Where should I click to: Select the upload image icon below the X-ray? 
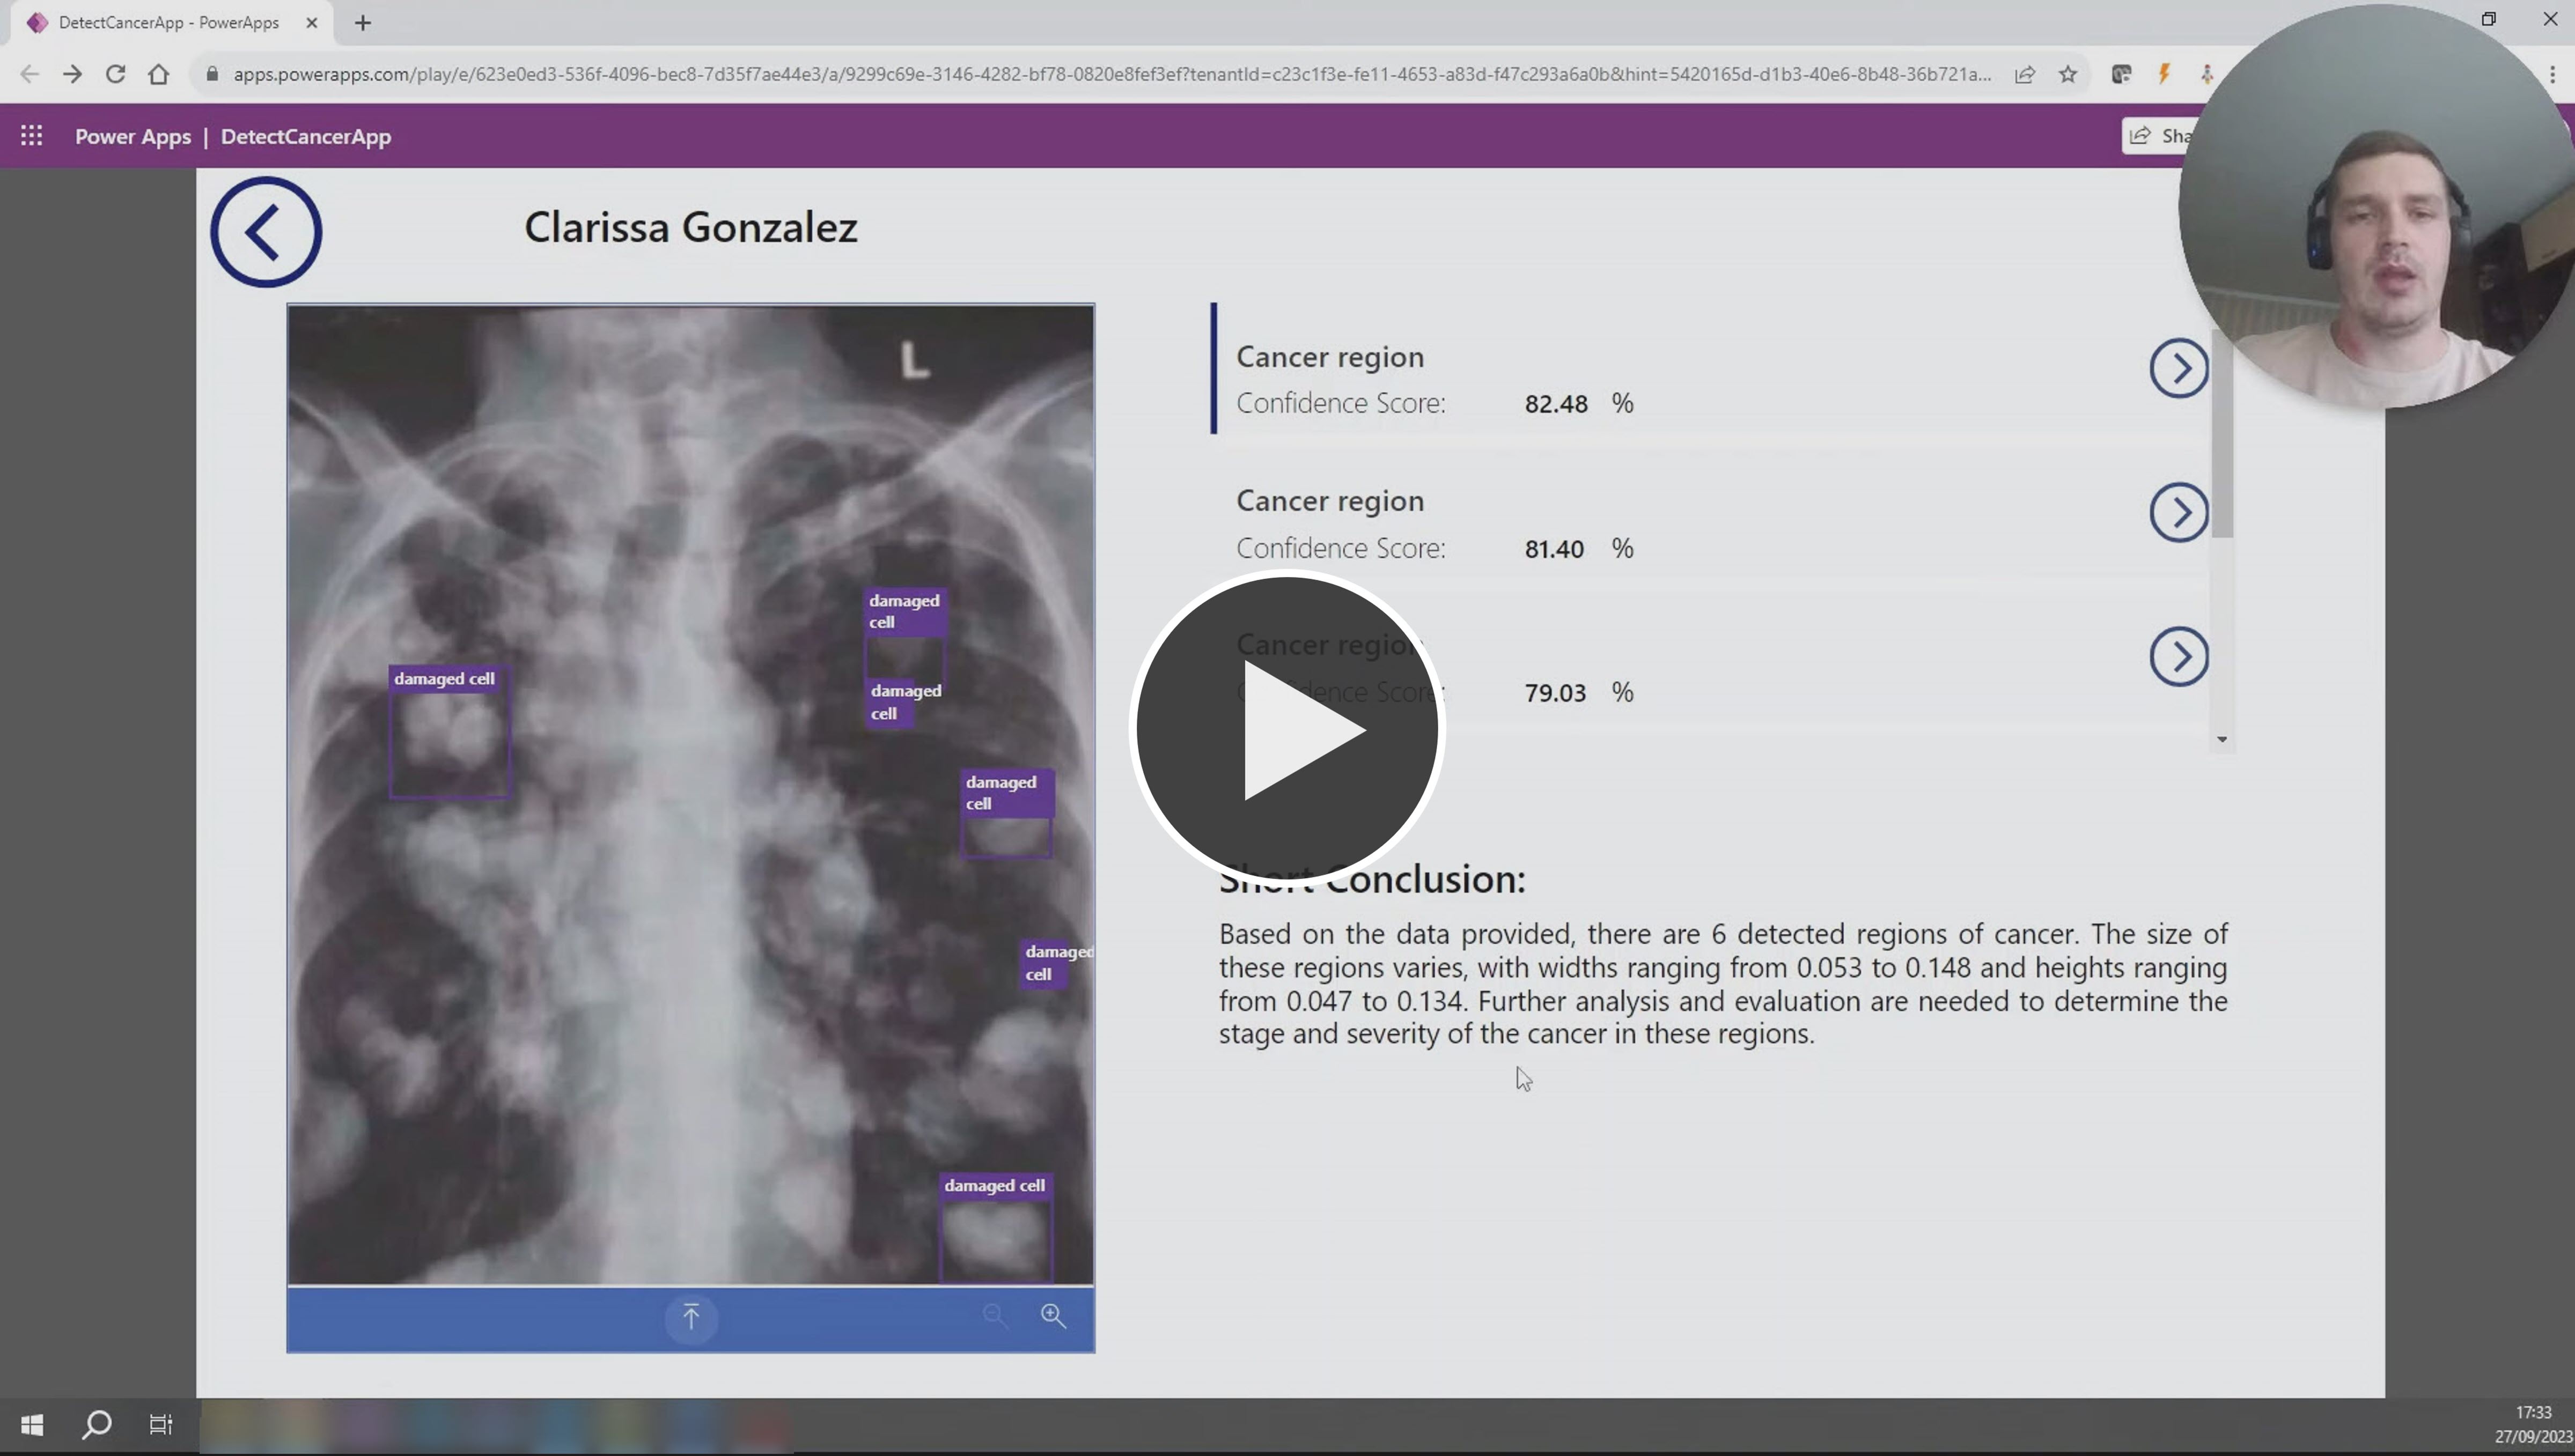pyautogui.click(x=690, y=1318)
